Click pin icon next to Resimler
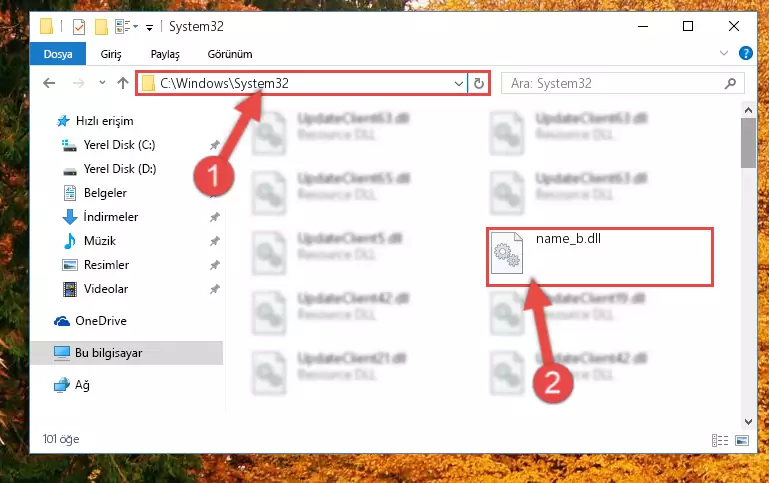The height and width of the screenshot is (483, 769). coord(215,265)
